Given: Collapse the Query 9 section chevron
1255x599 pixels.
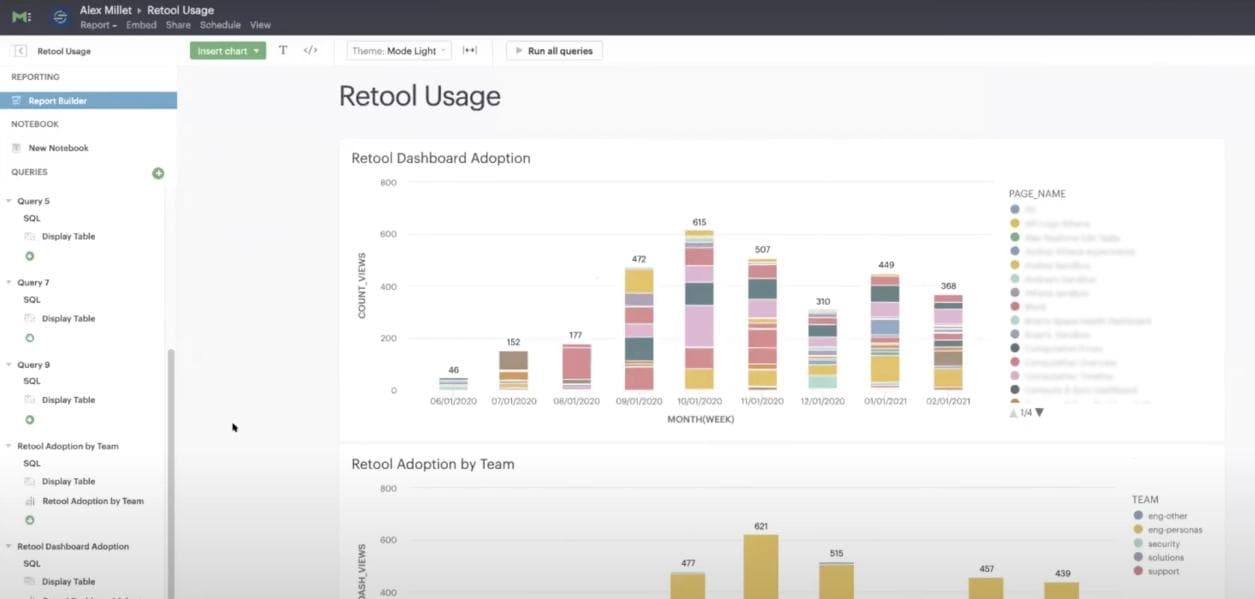Looking at the screenshot, I should coord(8,364).
